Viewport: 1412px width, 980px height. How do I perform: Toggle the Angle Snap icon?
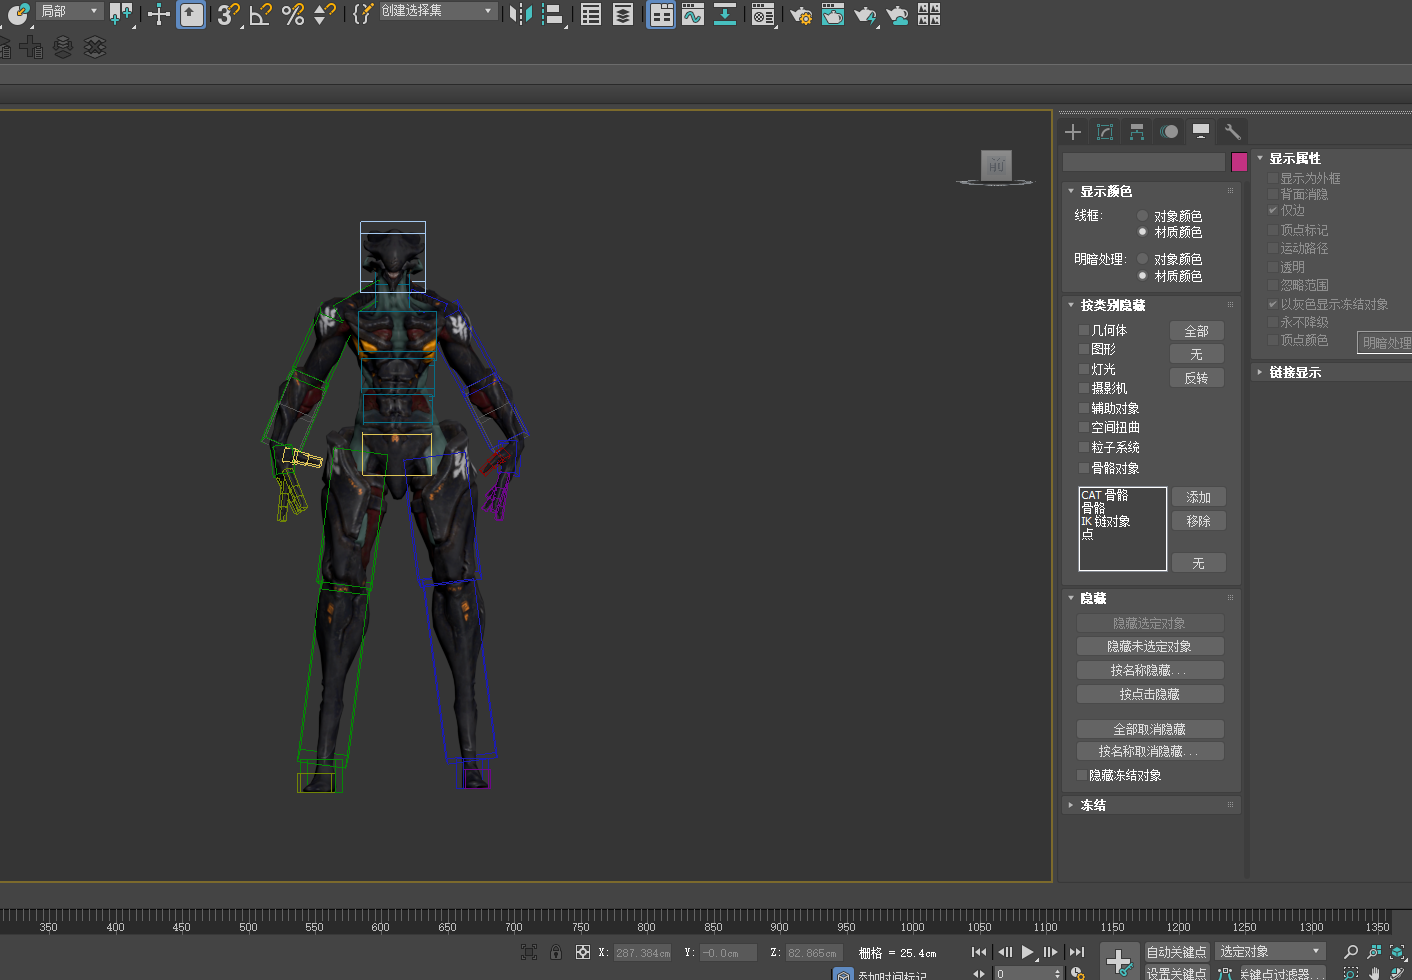pos(260,14)
